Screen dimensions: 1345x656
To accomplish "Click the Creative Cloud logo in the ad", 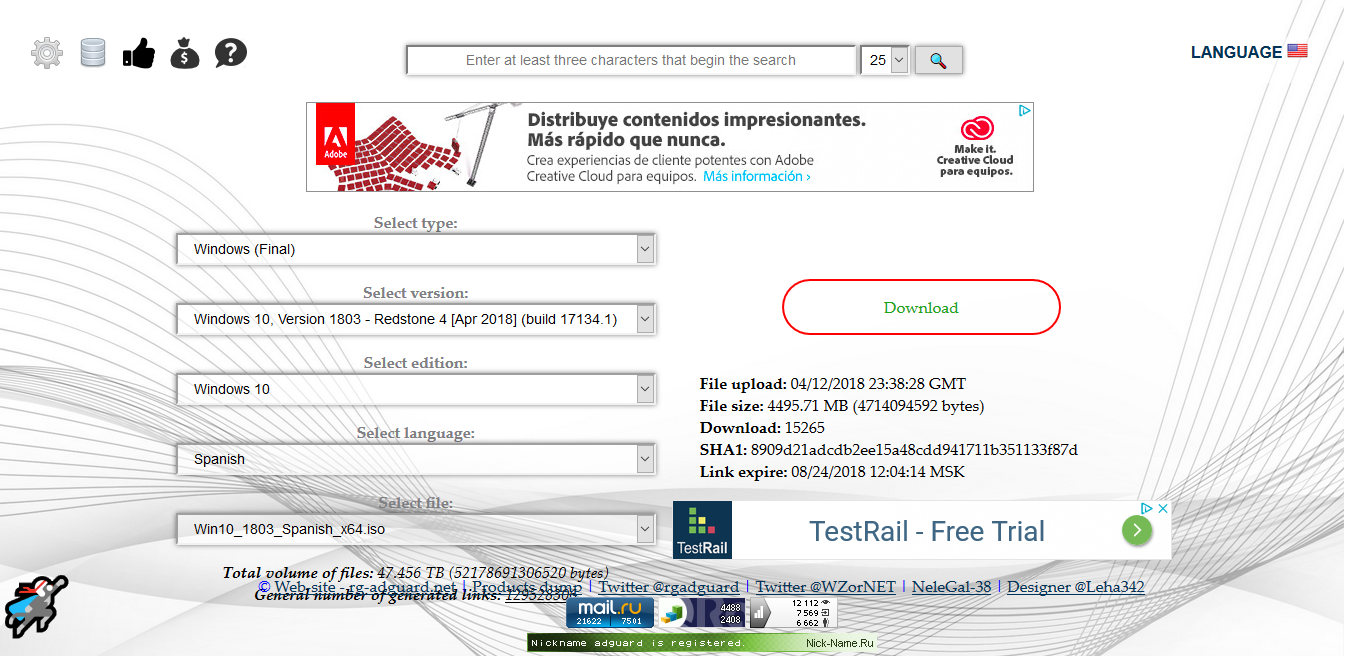I will [x=977, y=129].
